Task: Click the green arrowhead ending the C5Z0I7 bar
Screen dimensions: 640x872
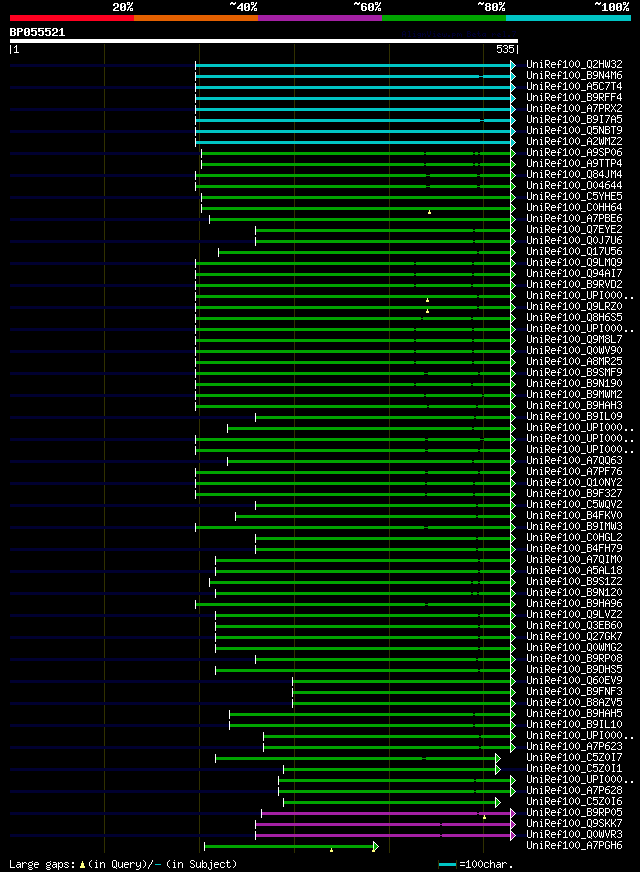Action: (498, 758)
